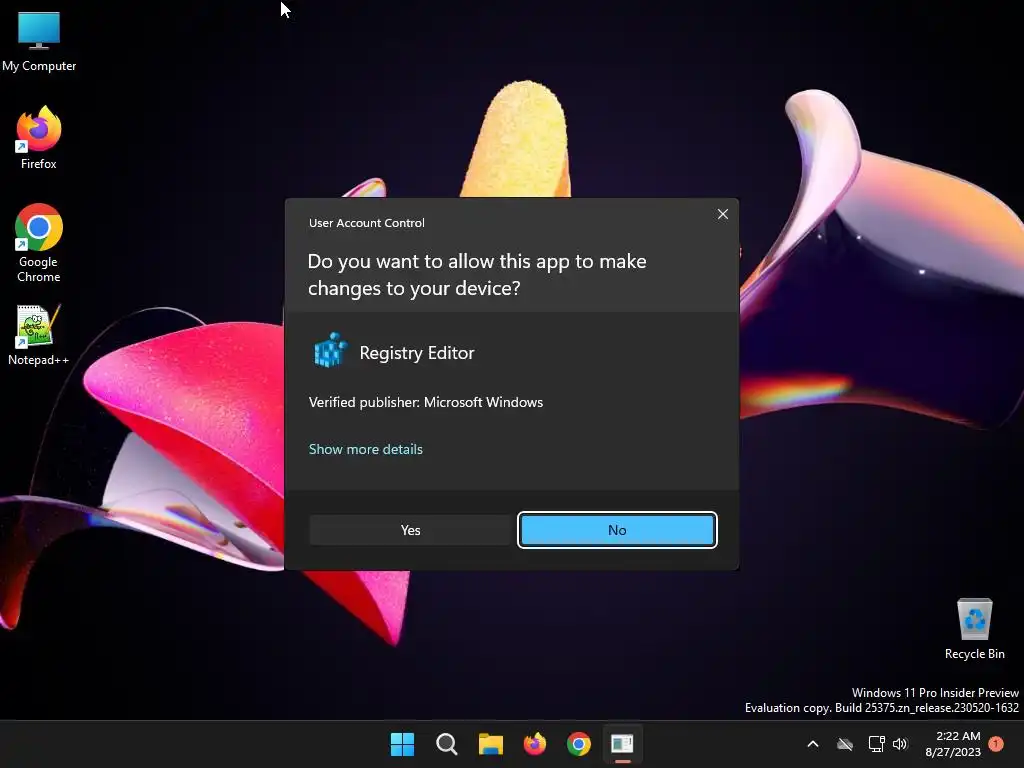Screen dimensions: 1024x768
Task: Launch Firefox from the taskbar
Action: point(535,744)
